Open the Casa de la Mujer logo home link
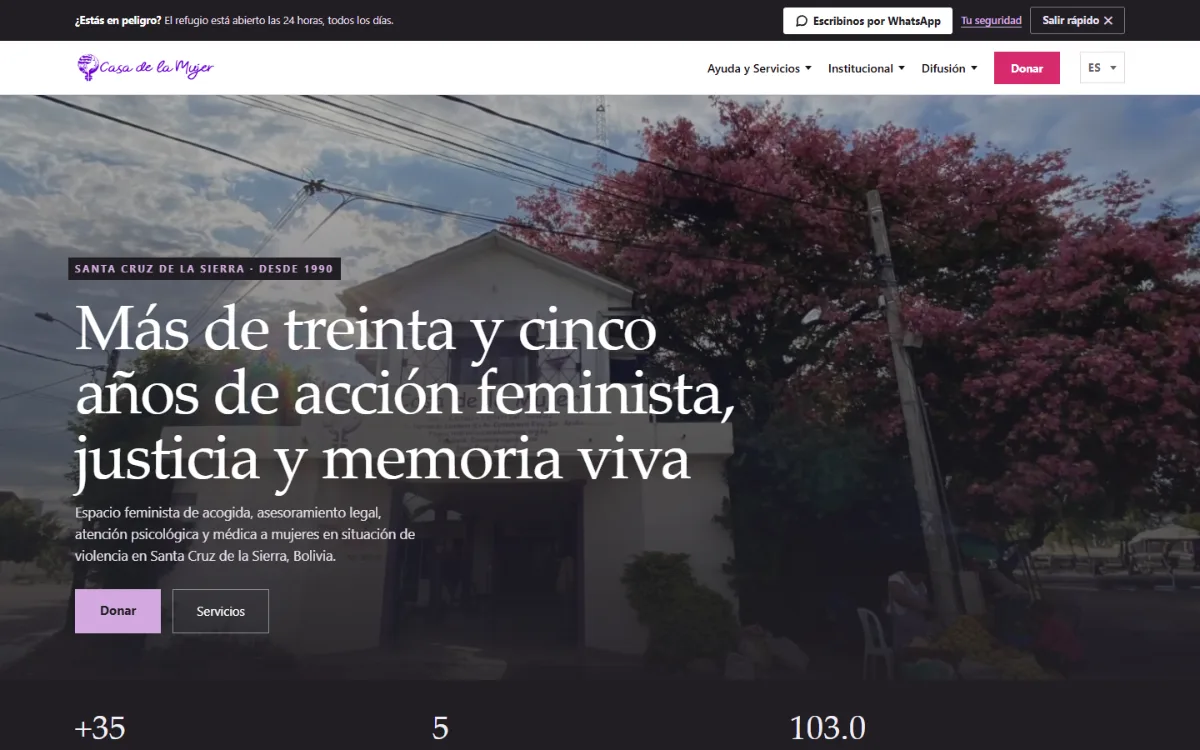The width and height of the screenshot is (1200, 750). (146, 68)
